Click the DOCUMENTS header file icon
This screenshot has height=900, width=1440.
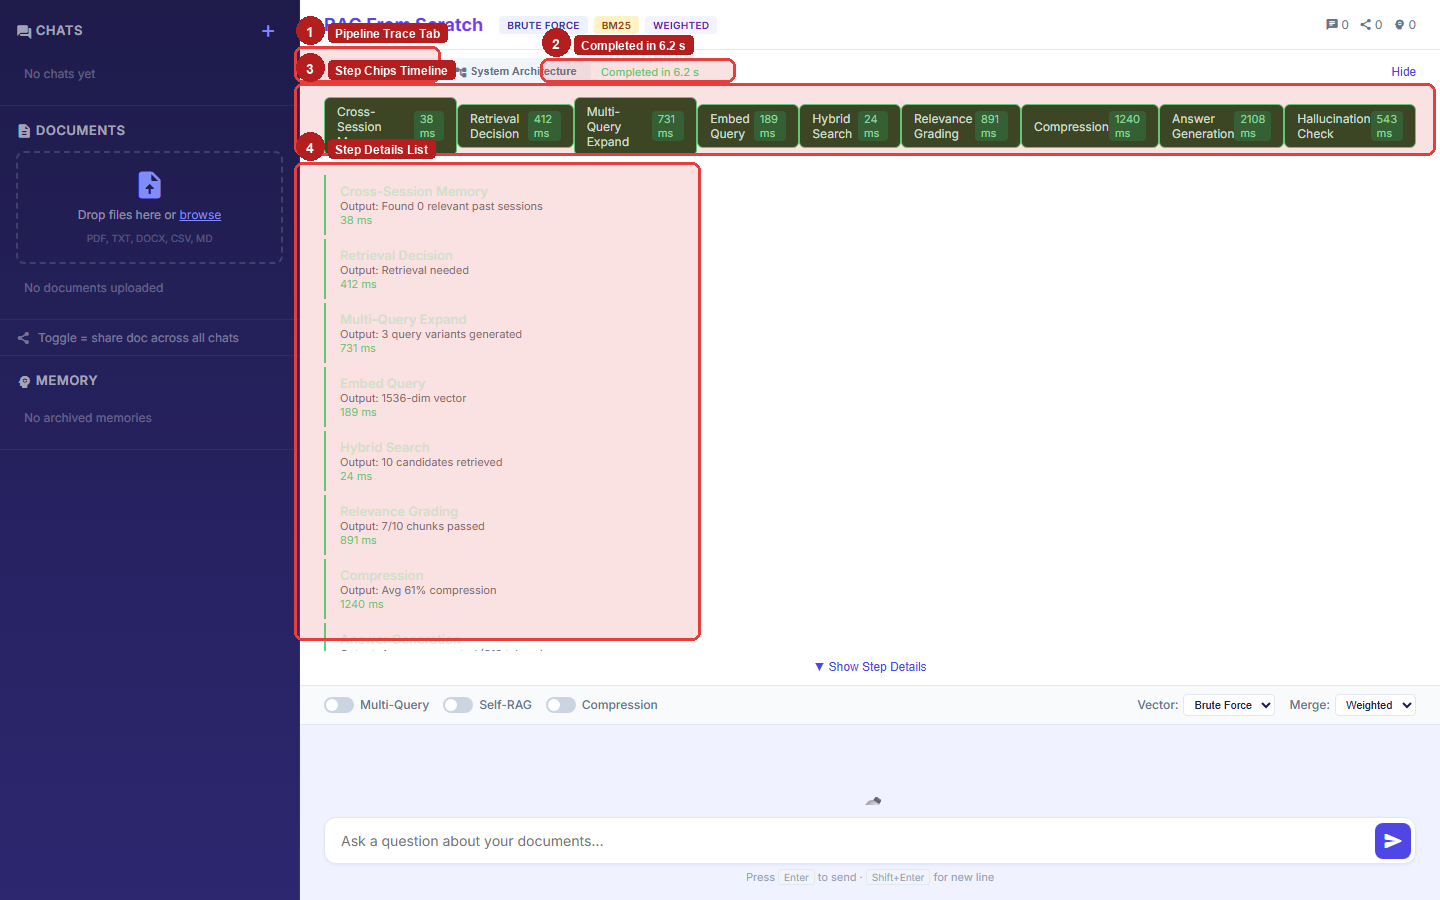(x=24, y=131)
